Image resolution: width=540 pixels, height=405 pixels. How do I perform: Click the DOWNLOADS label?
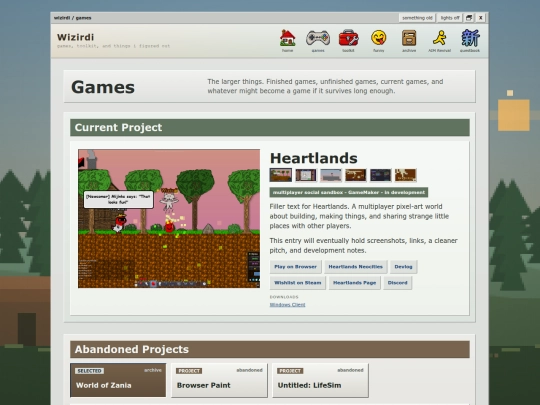[x=284, y=297]
